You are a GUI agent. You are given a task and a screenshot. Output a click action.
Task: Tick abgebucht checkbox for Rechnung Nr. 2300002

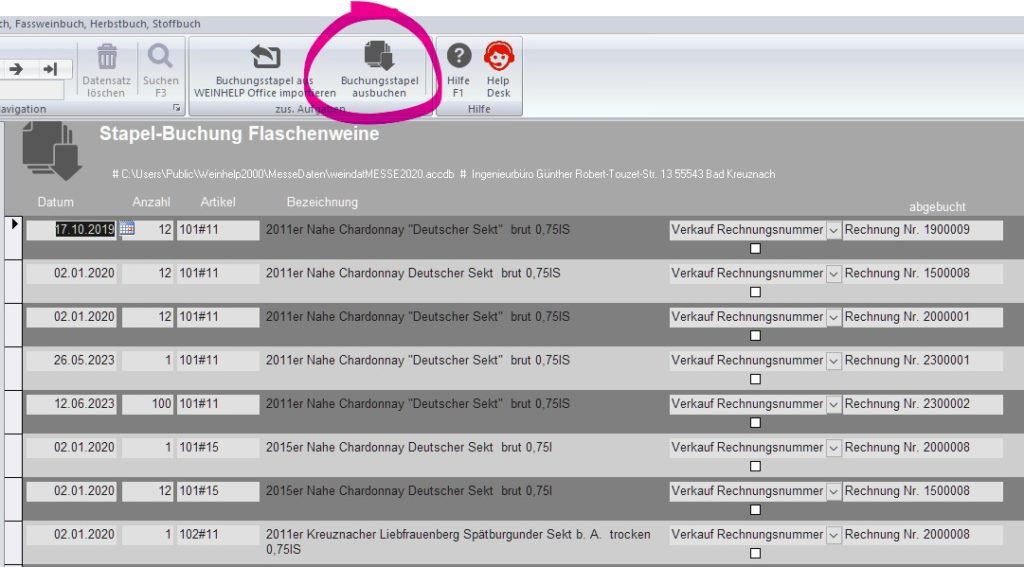[x=755, y=423]
